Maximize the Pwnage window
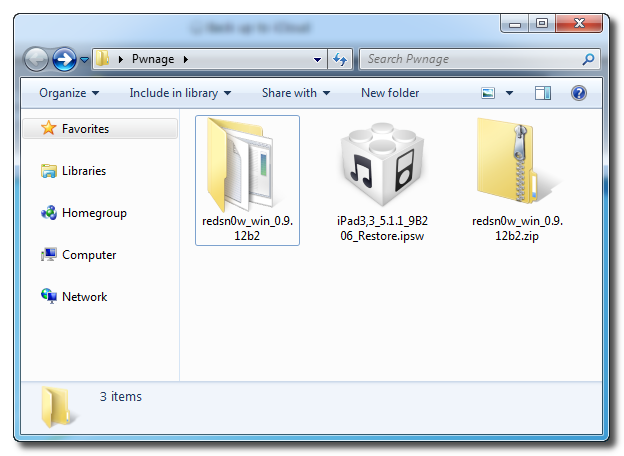The width and height of the screenshot is (624, 456). coord(542,24)
